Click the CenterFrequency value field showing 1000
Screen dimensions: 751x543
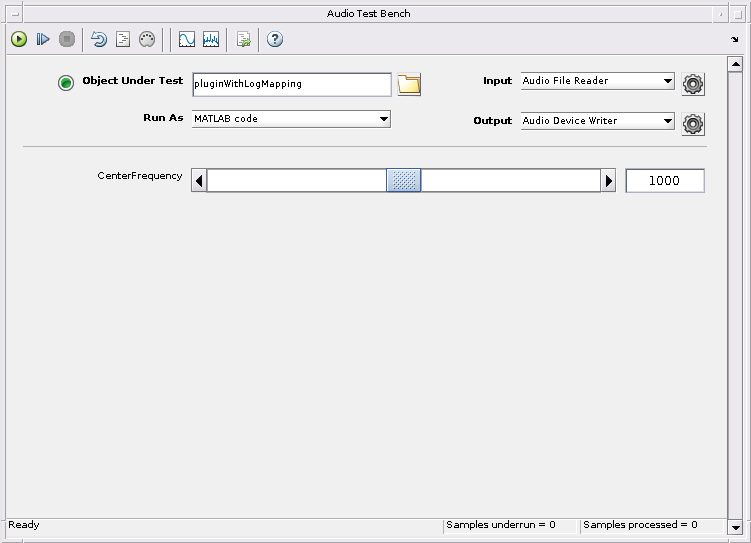pyautogui.click(x=665, y=181)
